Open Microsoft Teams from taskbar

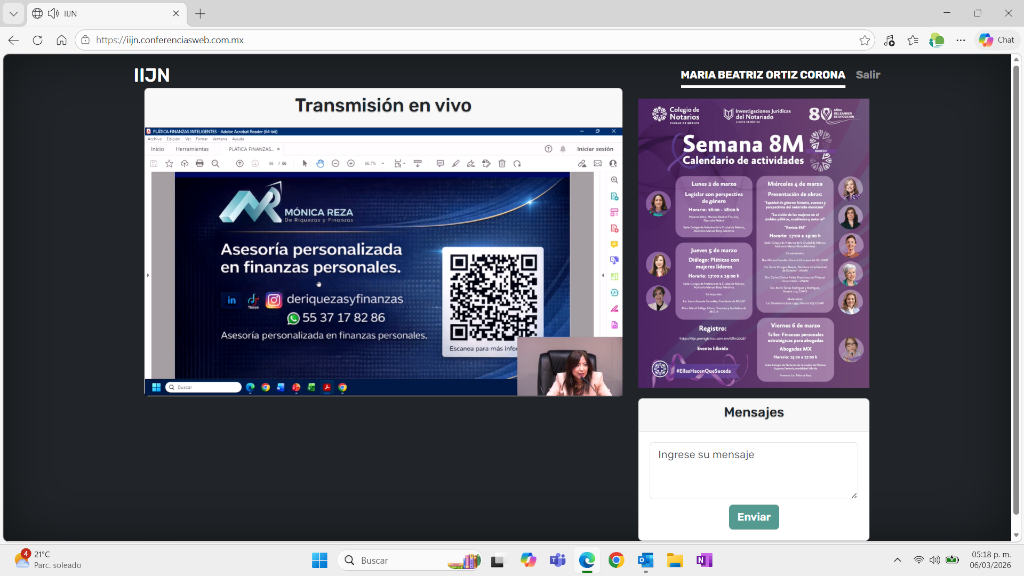coord(557,560)
